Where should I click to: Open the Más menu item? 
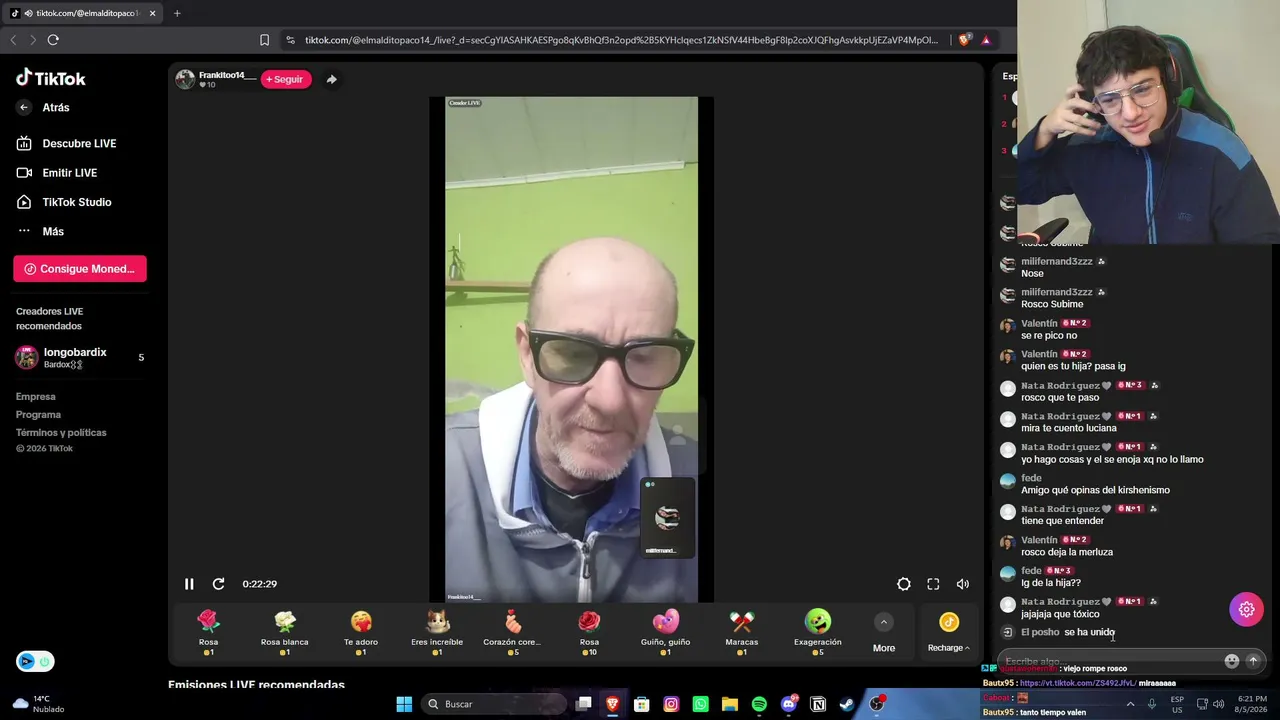[40, 231]
